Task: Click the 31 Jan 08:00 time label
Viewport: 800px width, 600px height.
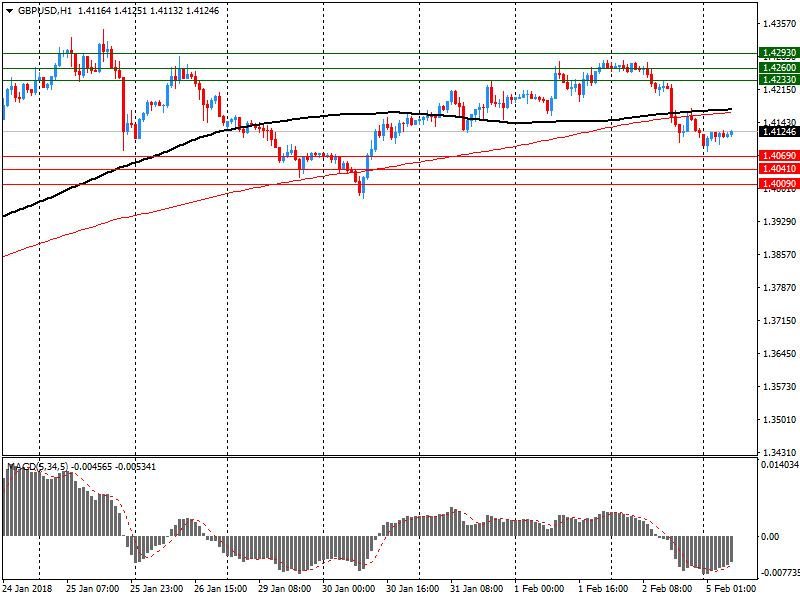Action: (x=477, y=589)
